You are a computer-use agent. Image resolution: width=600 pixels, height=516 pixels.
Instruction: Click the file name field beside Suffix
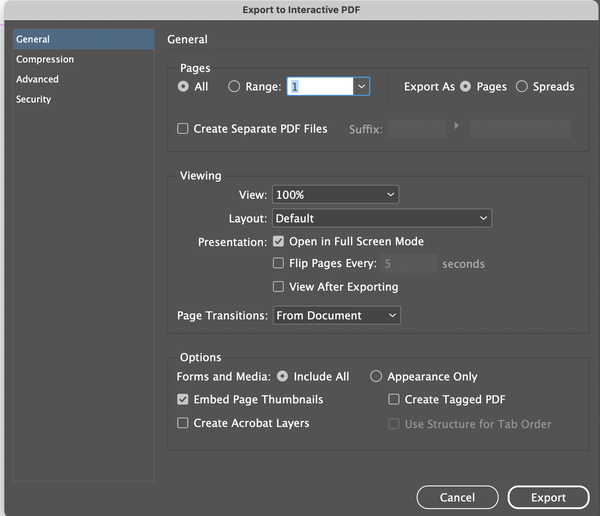pos(520,129)
